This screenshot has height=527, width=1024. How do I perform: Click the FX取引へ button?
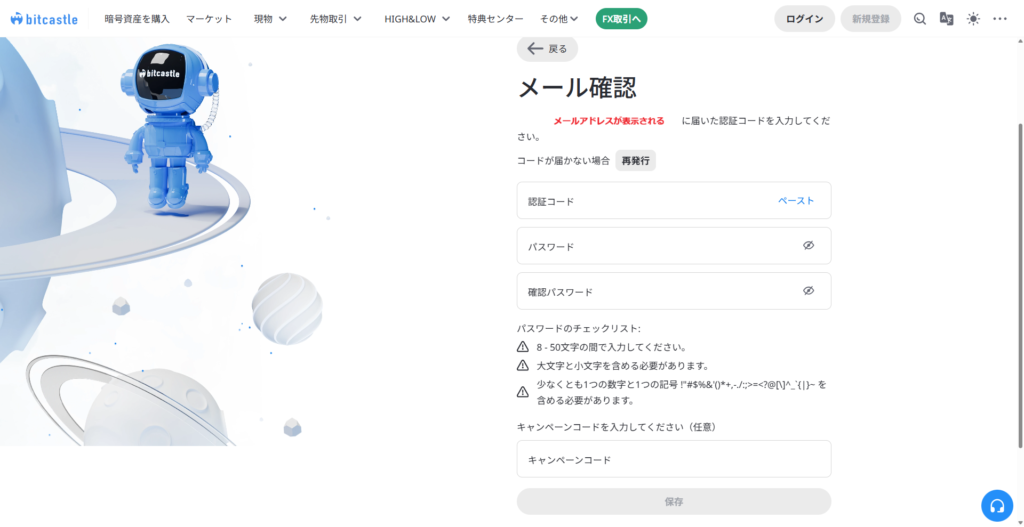pos(622,19)
